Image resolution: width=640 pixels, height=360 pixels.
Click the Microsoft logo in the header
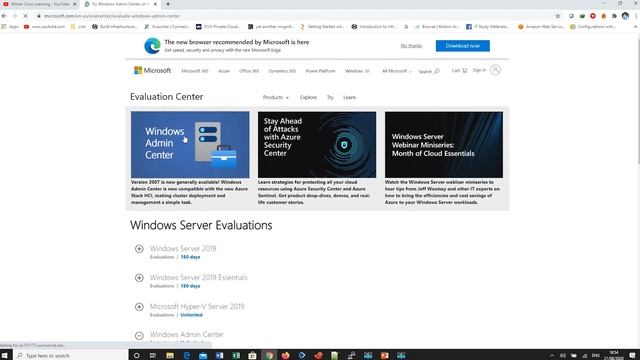tap(152, 70)
